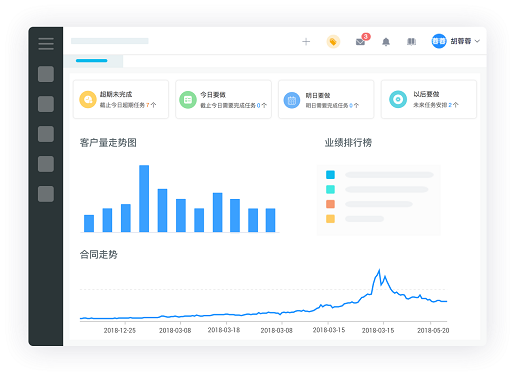Click the plus (add new) icon
Viewport: 515px width, 376px height.
coord(306,42)
